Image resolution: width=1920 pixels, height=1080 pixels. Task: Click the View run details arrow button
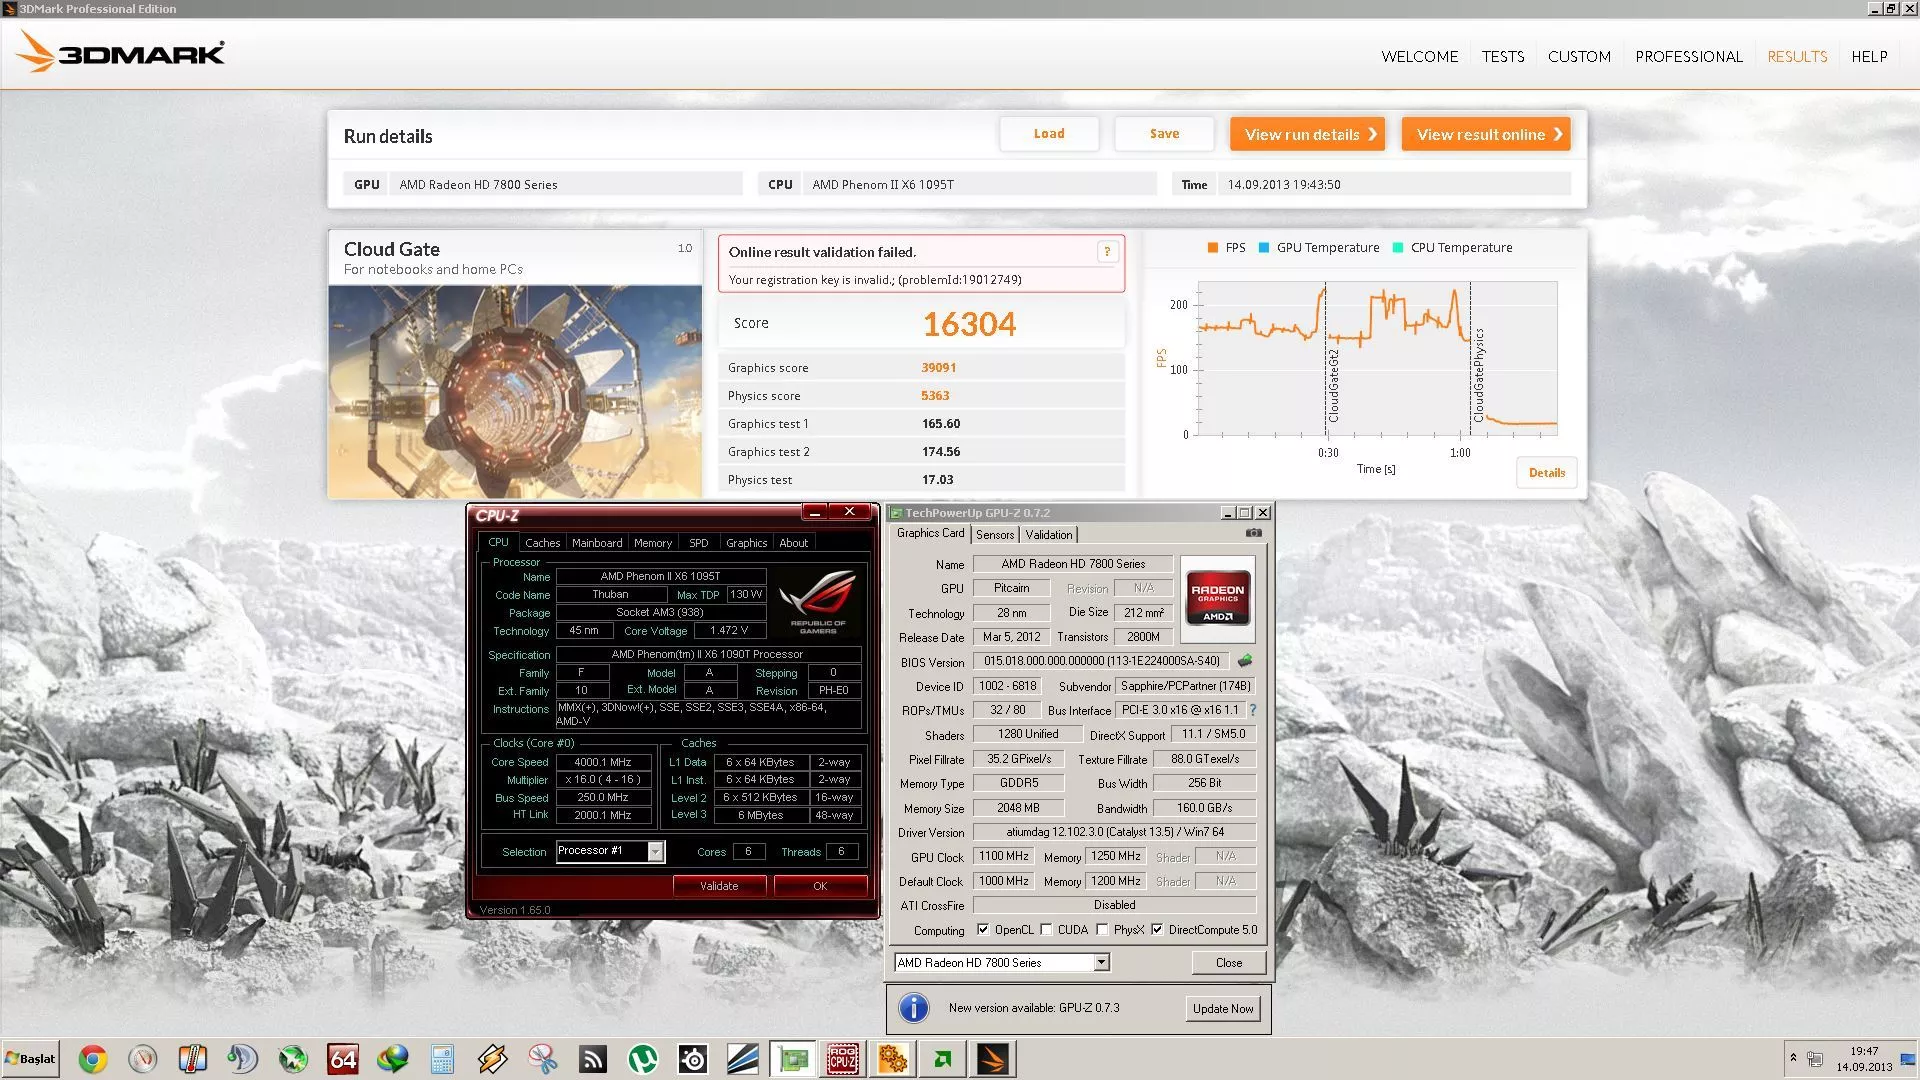pos(1307,134)
